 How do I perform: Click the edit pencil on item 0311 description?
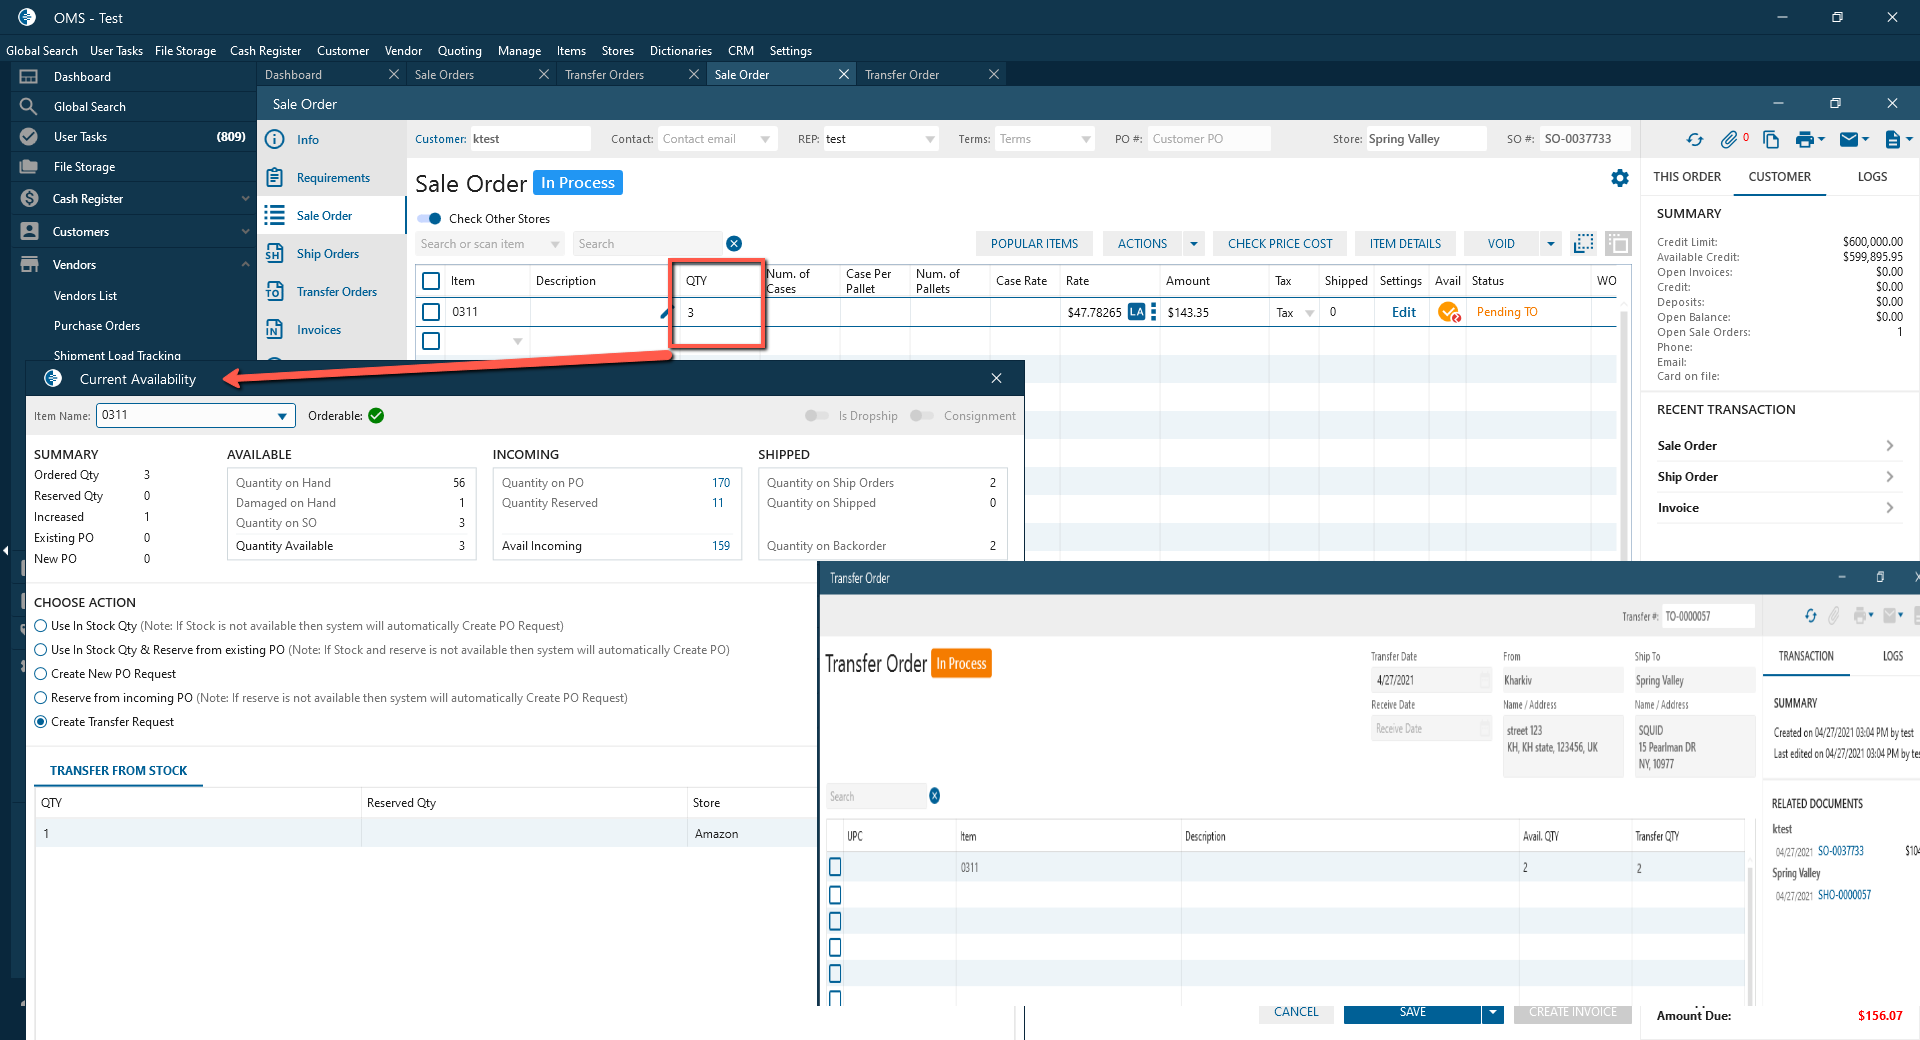pyautogui.click(x=665, y=313)
